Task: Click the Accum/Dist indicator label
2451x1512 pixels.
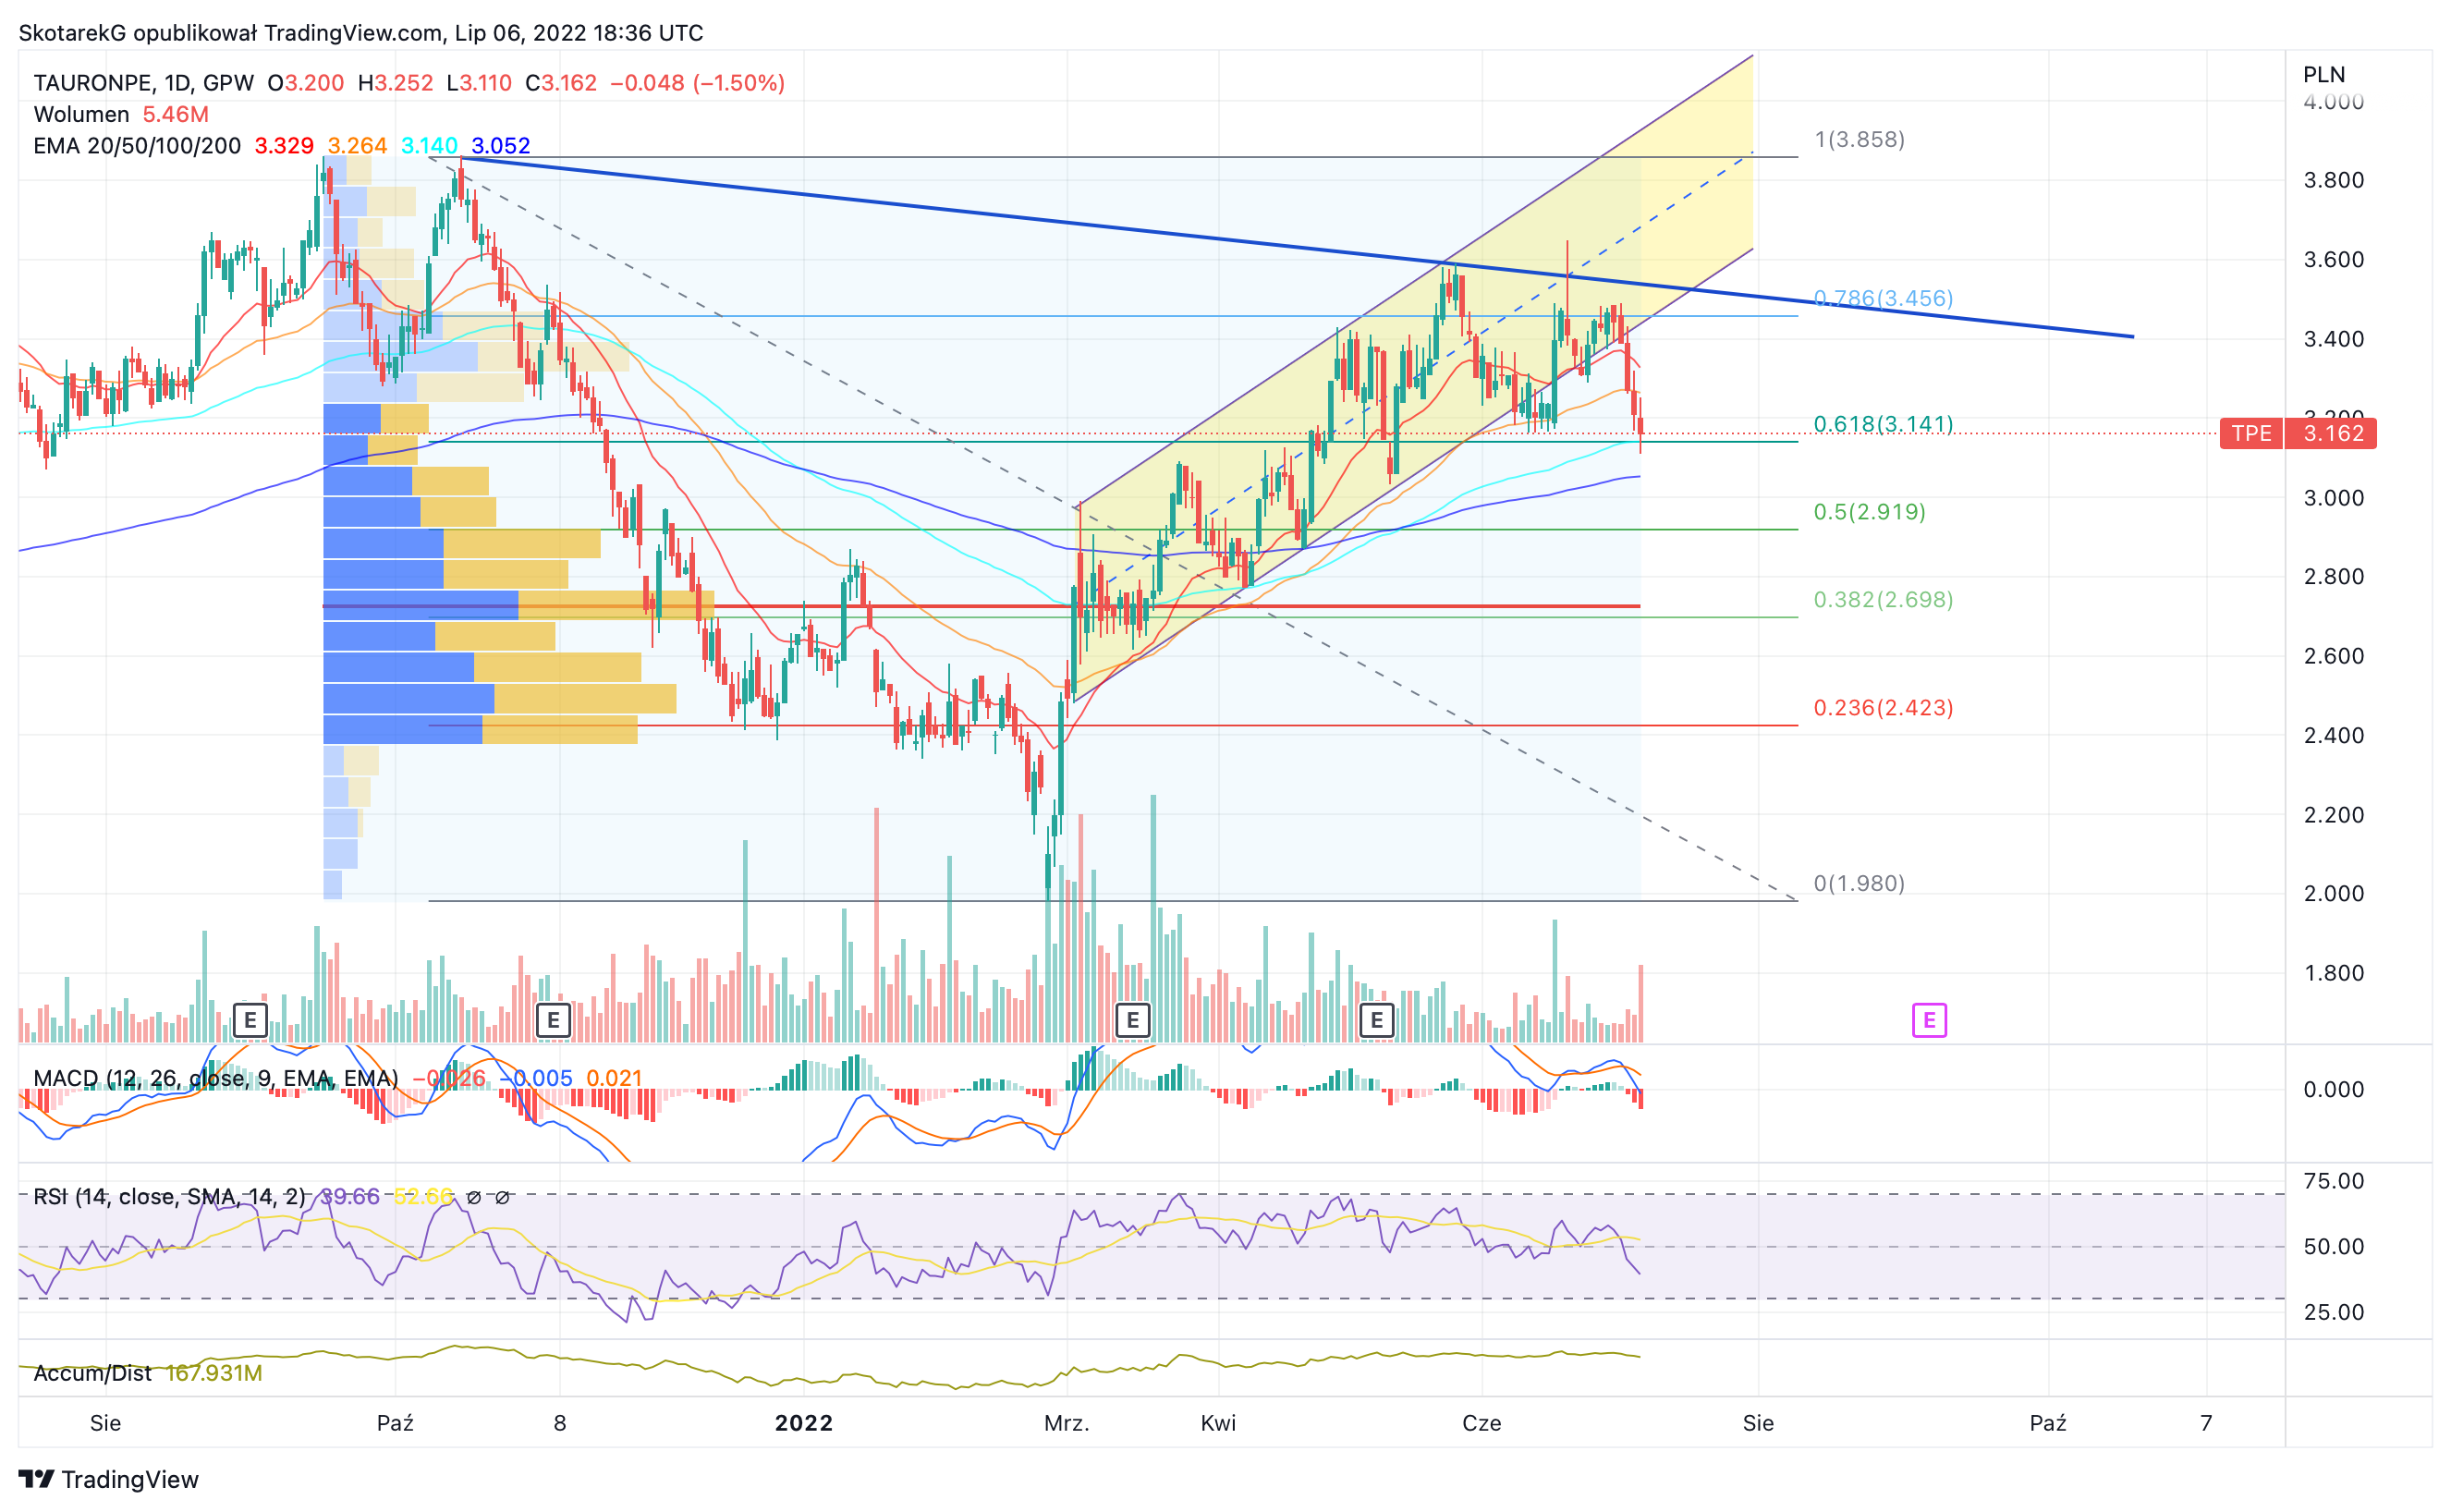Action: (92, 1373)
